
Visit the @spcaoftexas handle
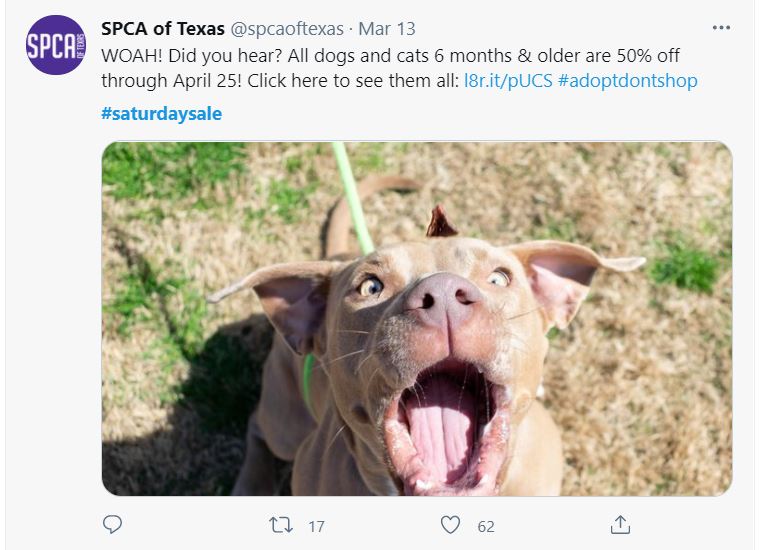[x=287, y=29]
